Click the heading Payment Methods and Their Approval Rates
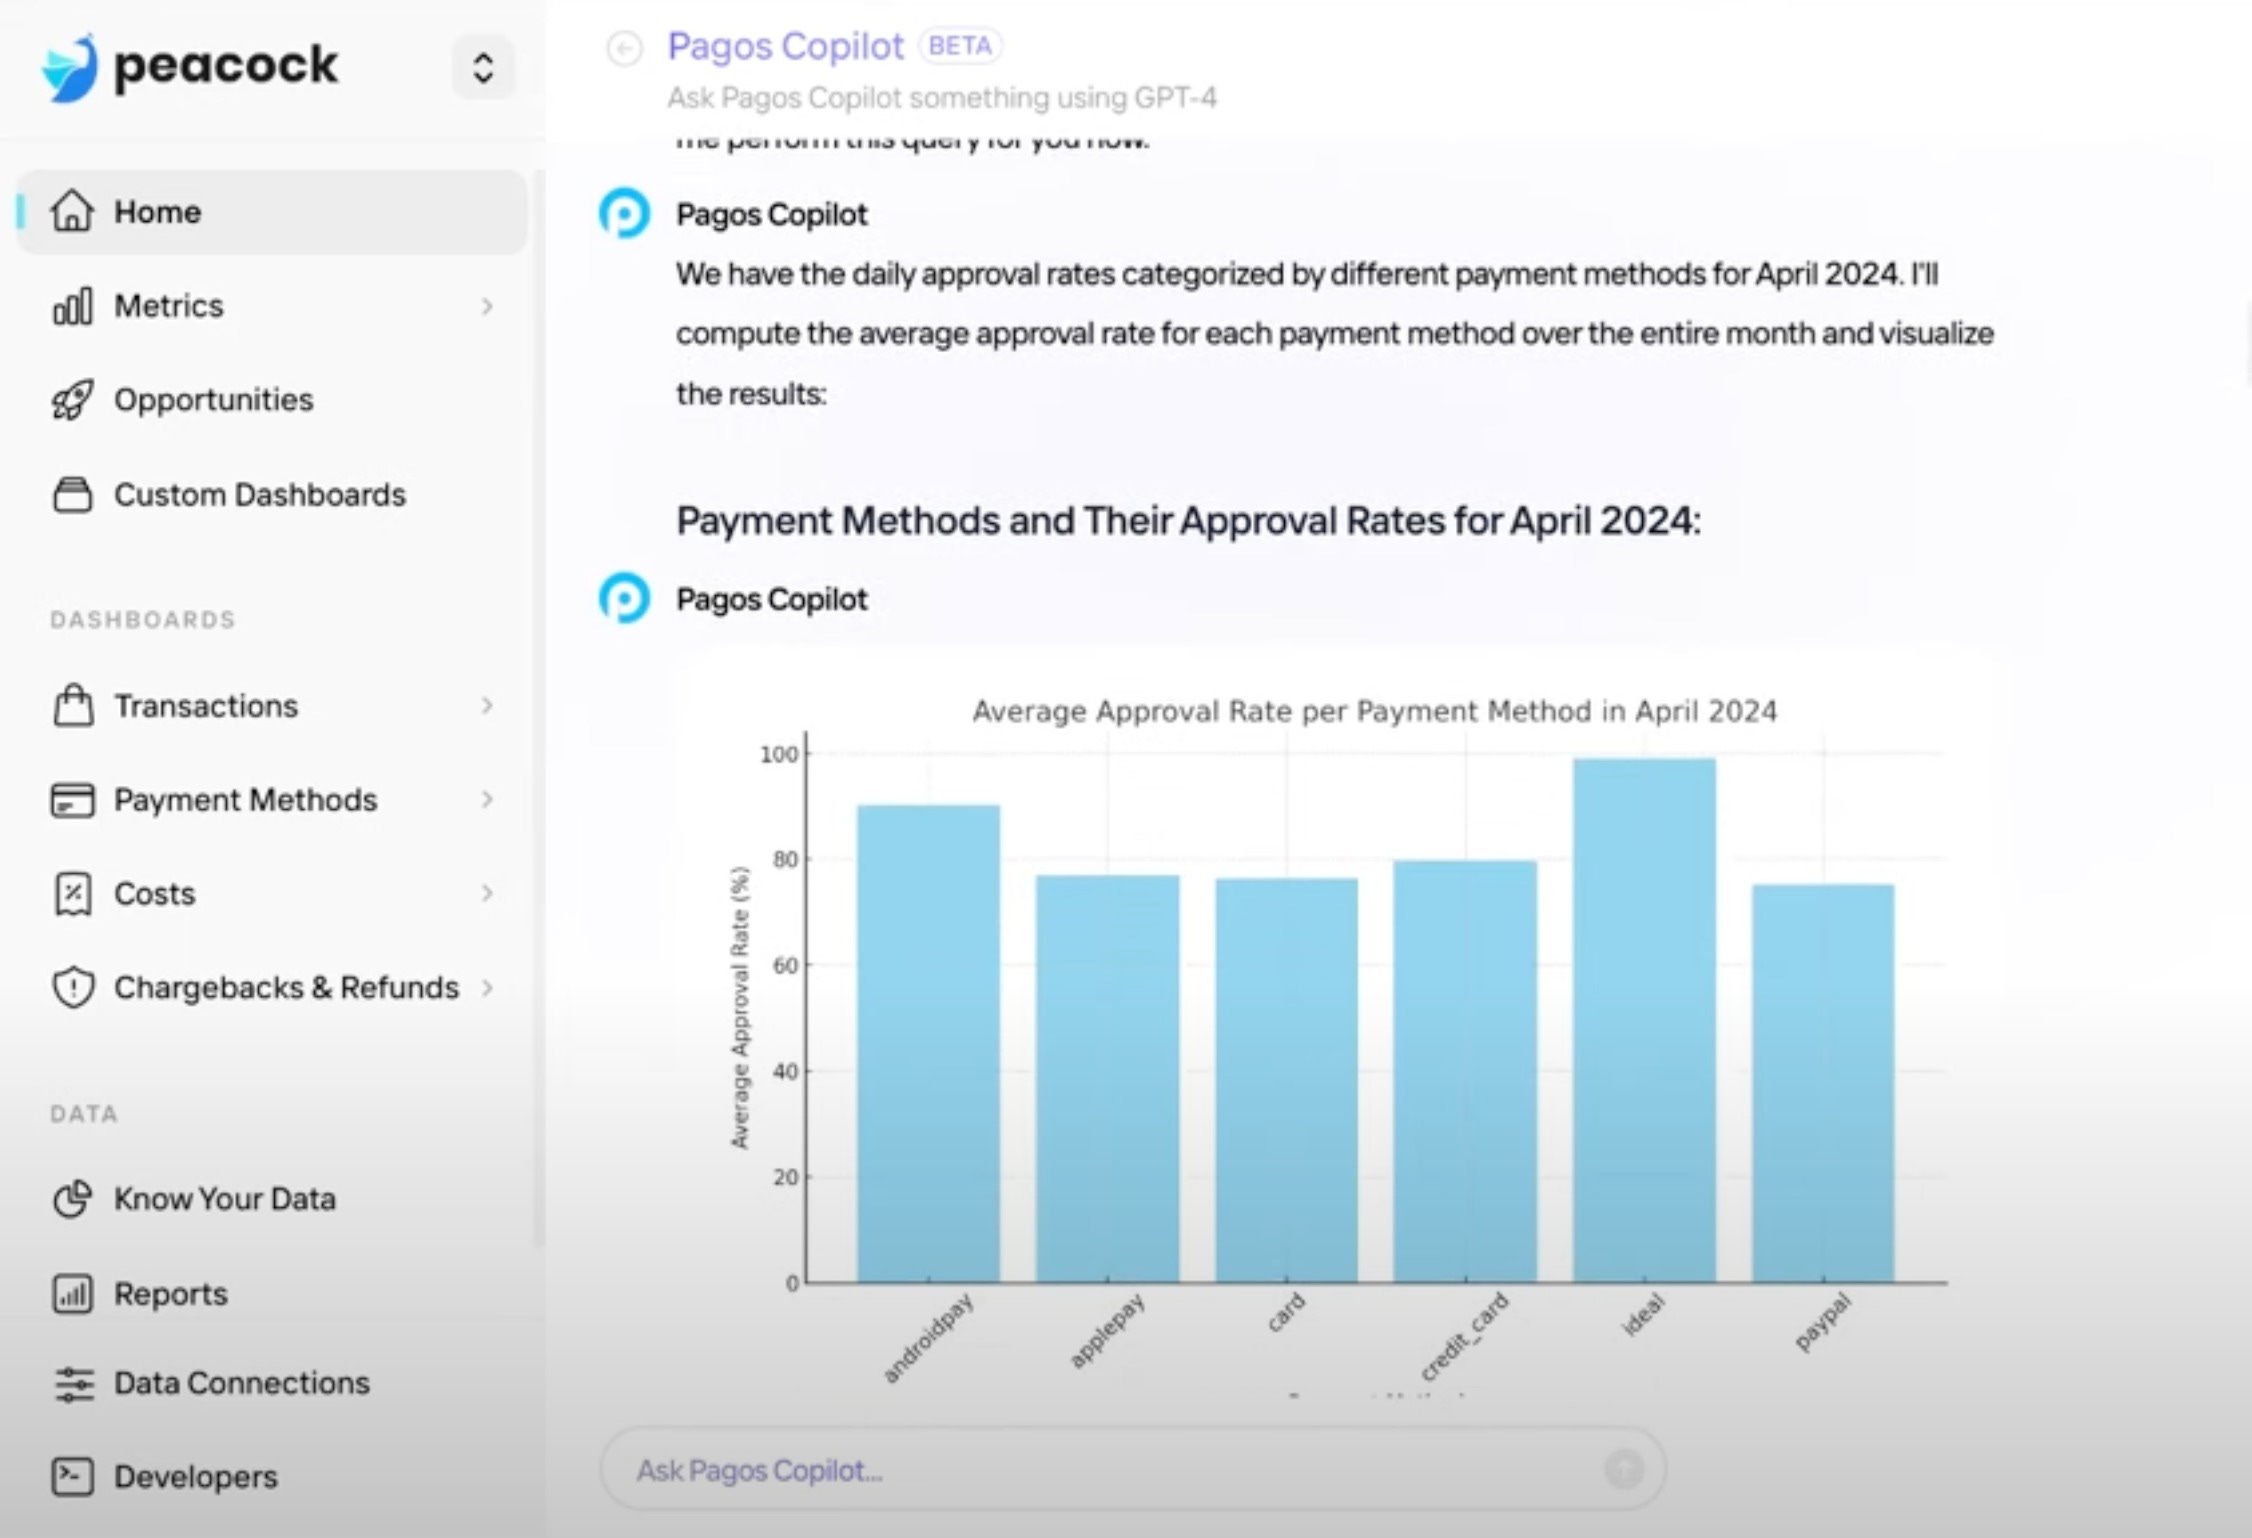Screen dimensions: 2252x1538 [1188, 521]
